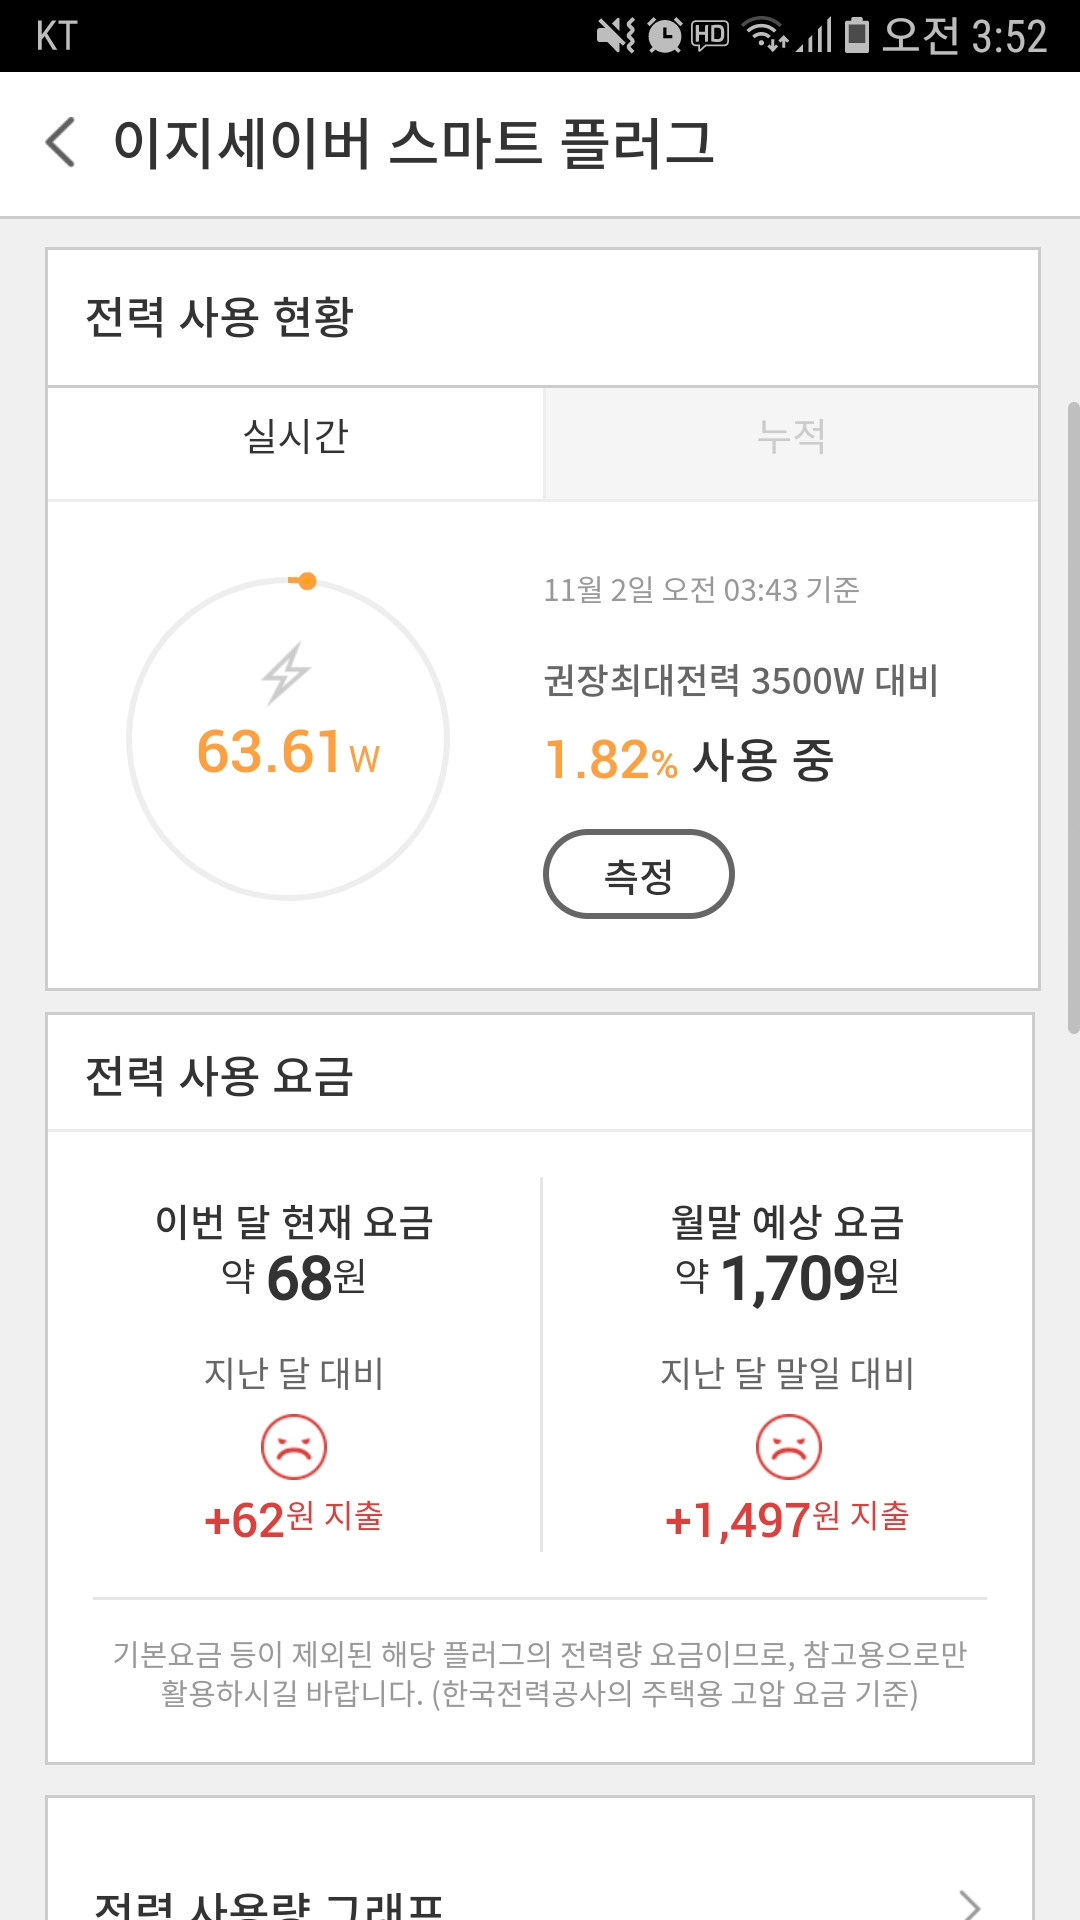The width and height of the screenshot is (1080, 1920).
Task: Tap the HD icon in status bar
Action: (710, 36)
